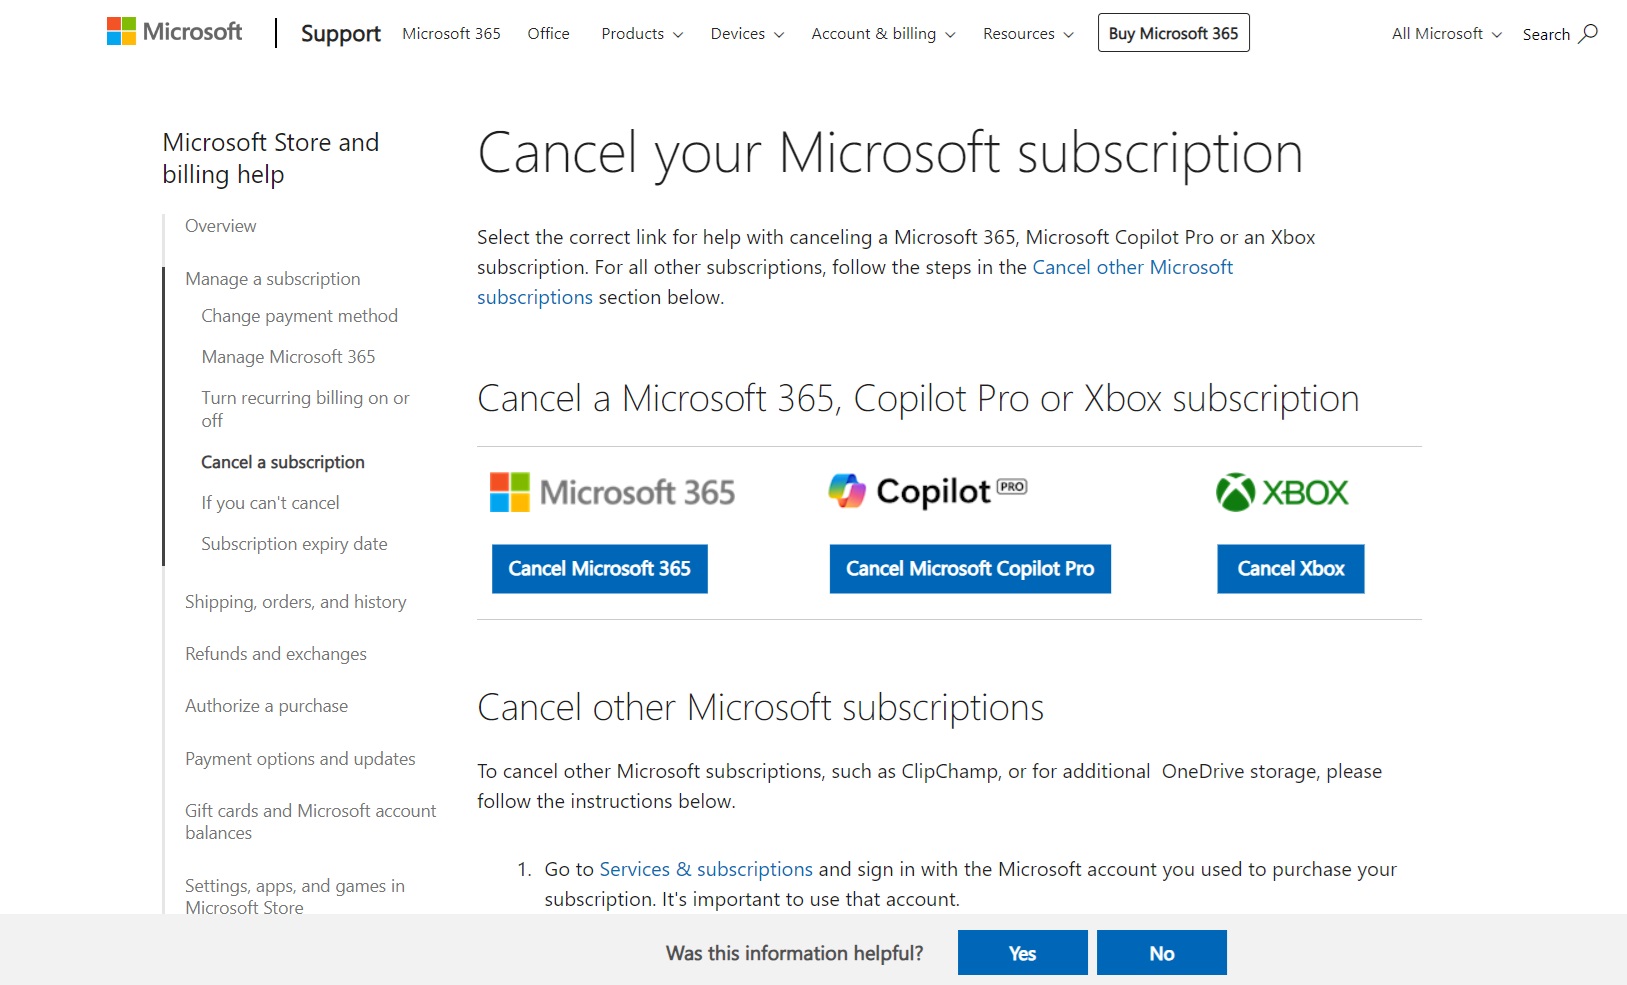Image resolution: width=1627 pixels, height=985 pixels.
Task: Open the Services & subscriptions link
Action: (x=706, y=870)
